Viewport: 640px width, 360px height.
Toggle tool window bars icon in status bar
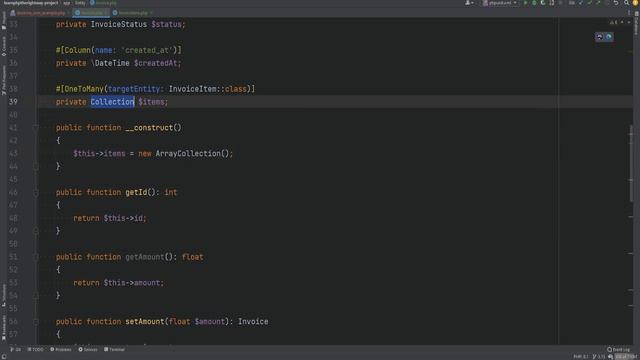pos(4,357)
